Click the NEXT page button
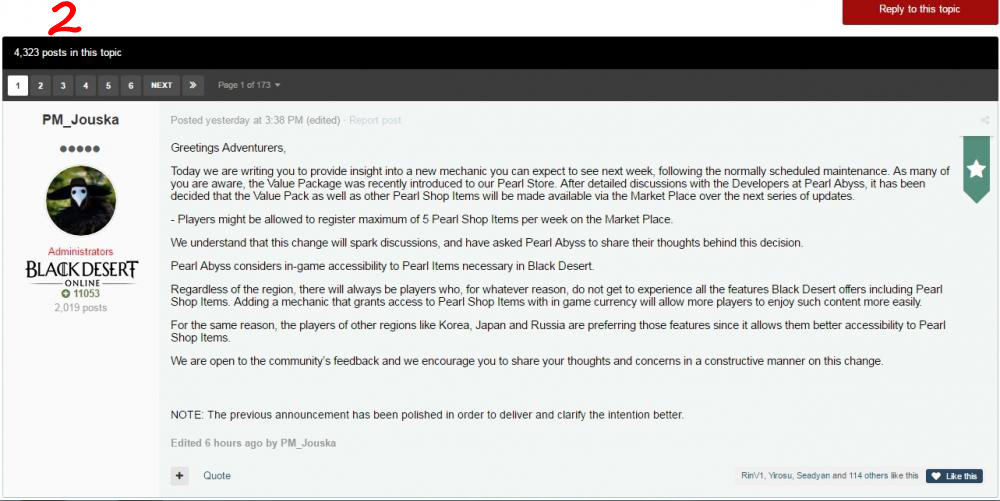This screenshot has width=1000, height=501. pyautogui.click(x=161, y=85)
